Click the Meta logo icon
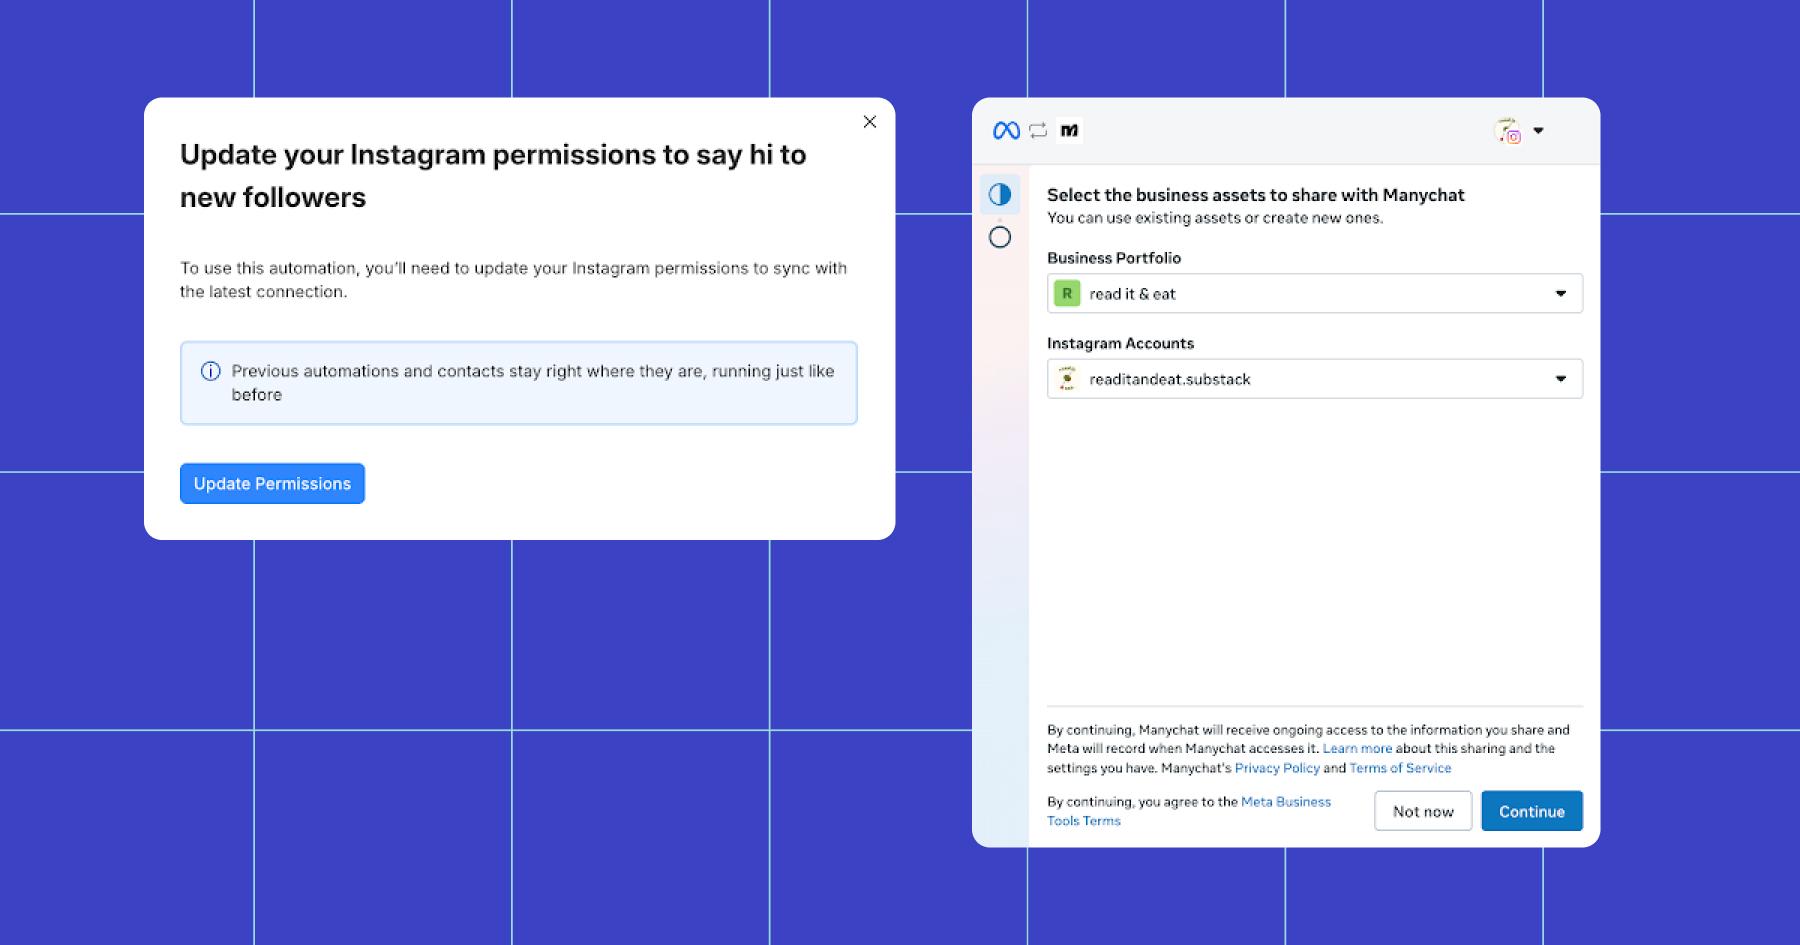 point(1006,130)
